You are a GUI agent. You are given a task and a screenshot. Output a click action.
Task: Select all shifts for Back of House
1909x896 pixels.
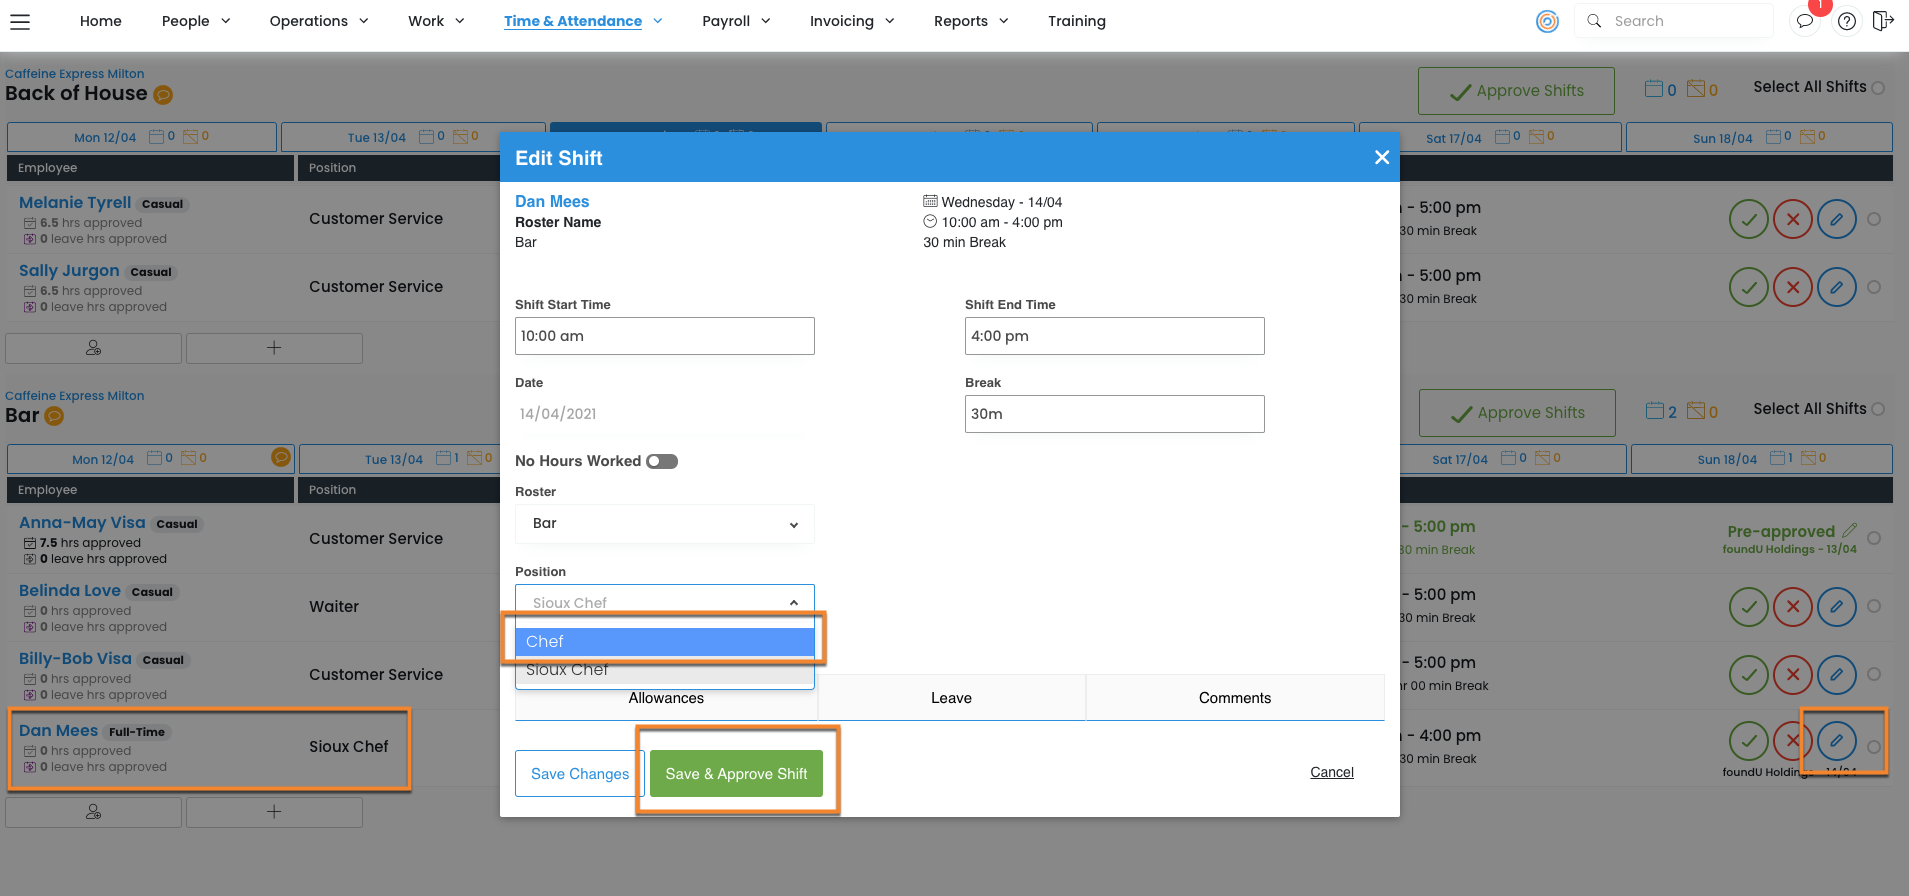point(1878,88)
